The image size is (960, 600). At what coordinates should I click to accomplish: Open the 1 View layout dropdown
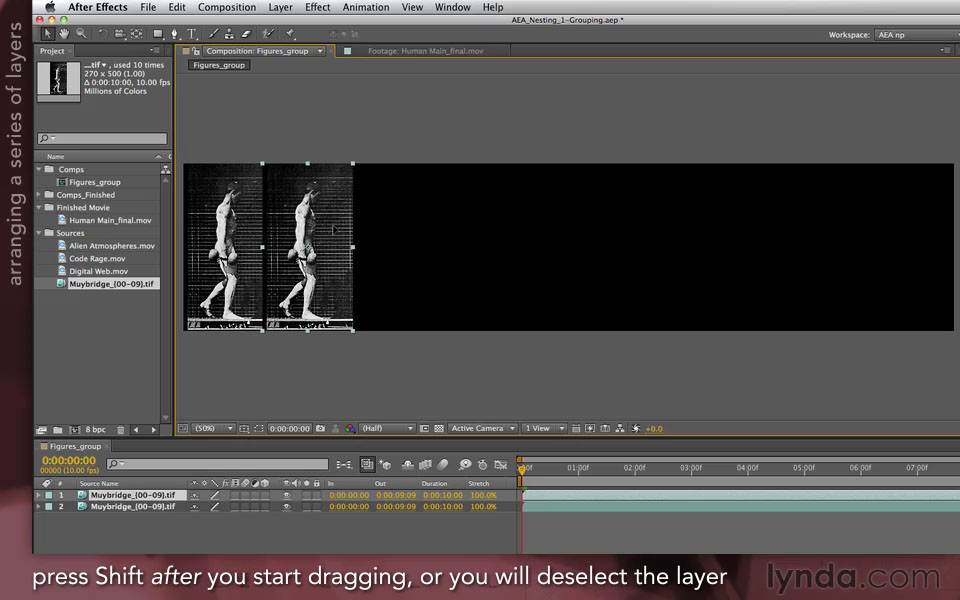(x=544, y=429)
